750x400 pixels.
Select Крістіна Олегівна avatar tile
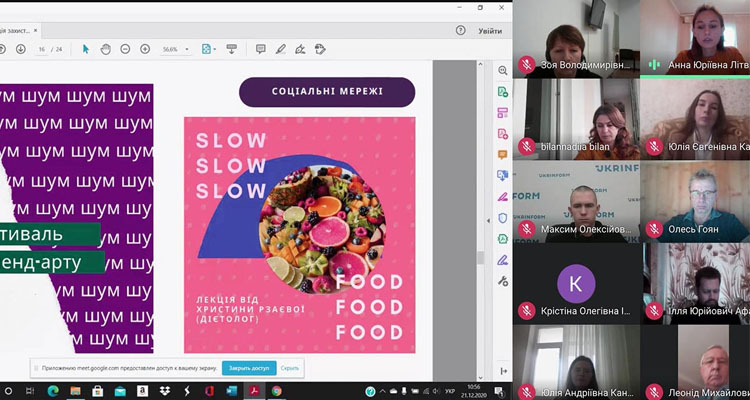point(576,284)
